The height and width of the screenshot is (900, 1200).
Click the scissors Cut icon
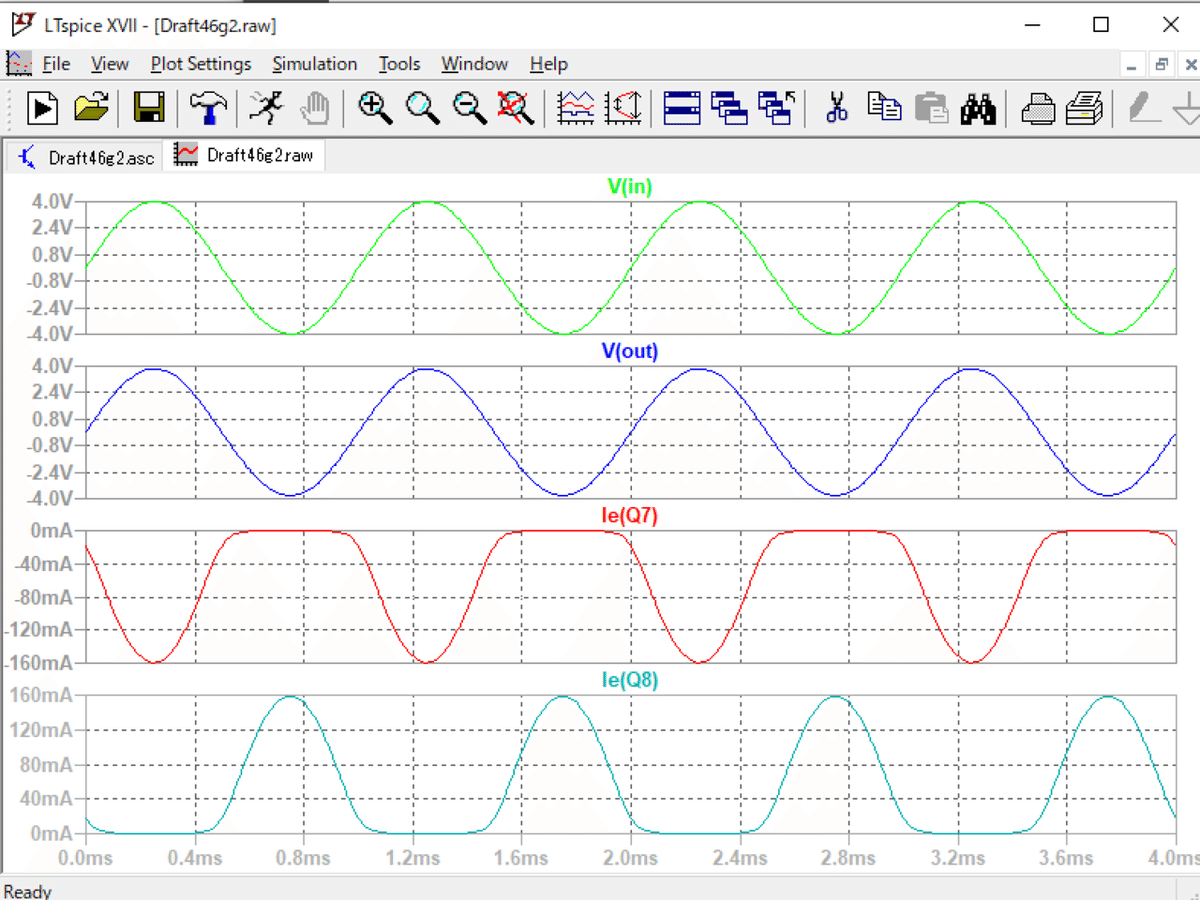coord(837,107)
